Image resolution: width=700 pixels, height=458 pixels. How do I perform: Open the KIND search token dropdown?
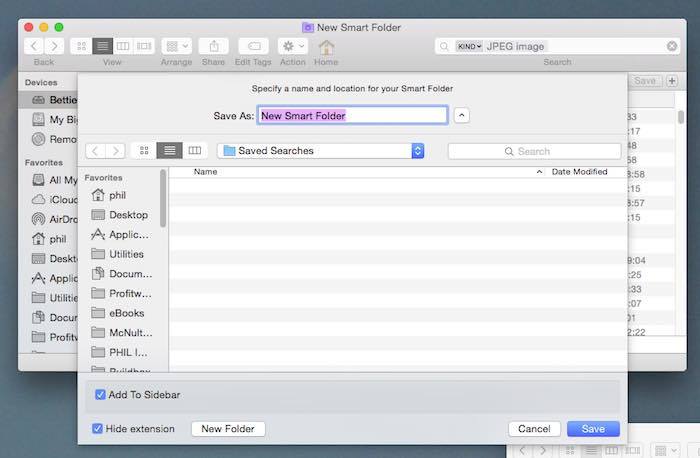(469, 46)
